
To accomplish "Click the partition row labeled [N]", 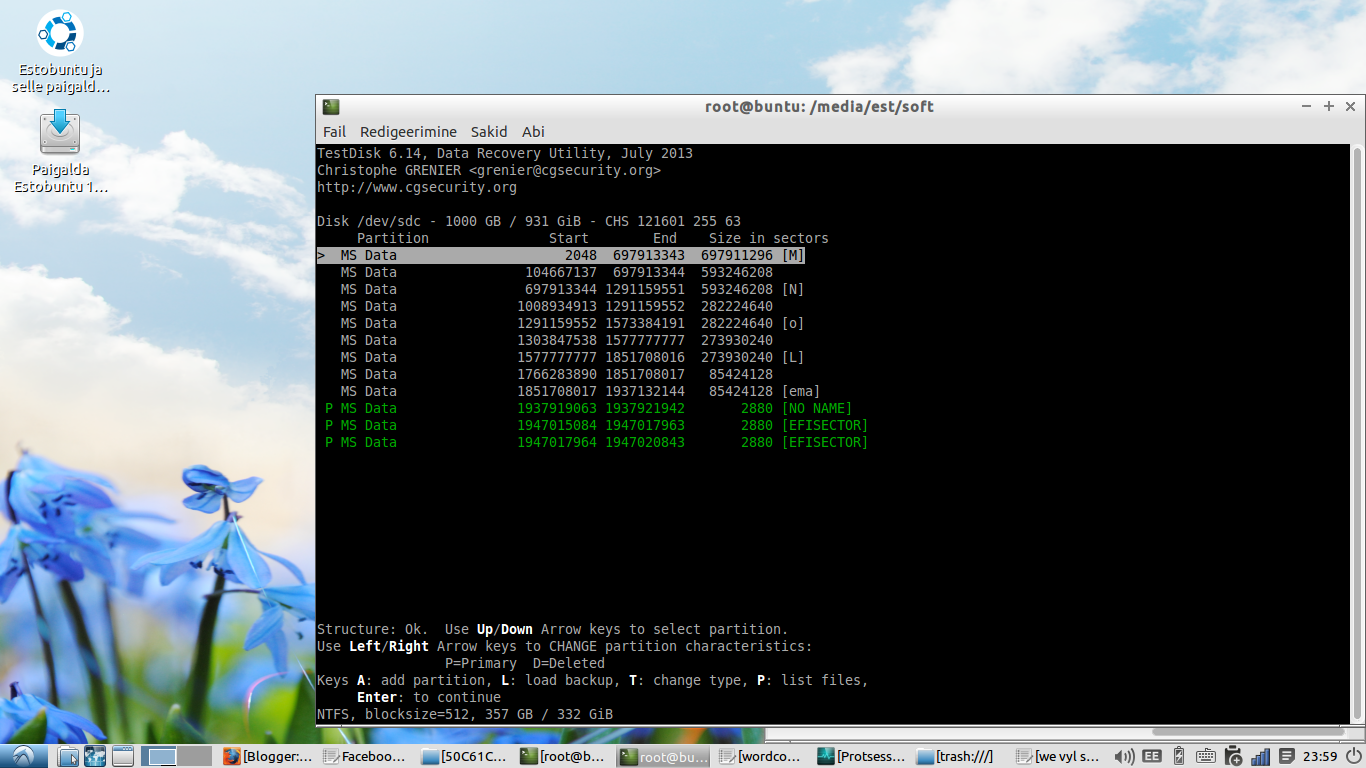I will tap(573, 290).
